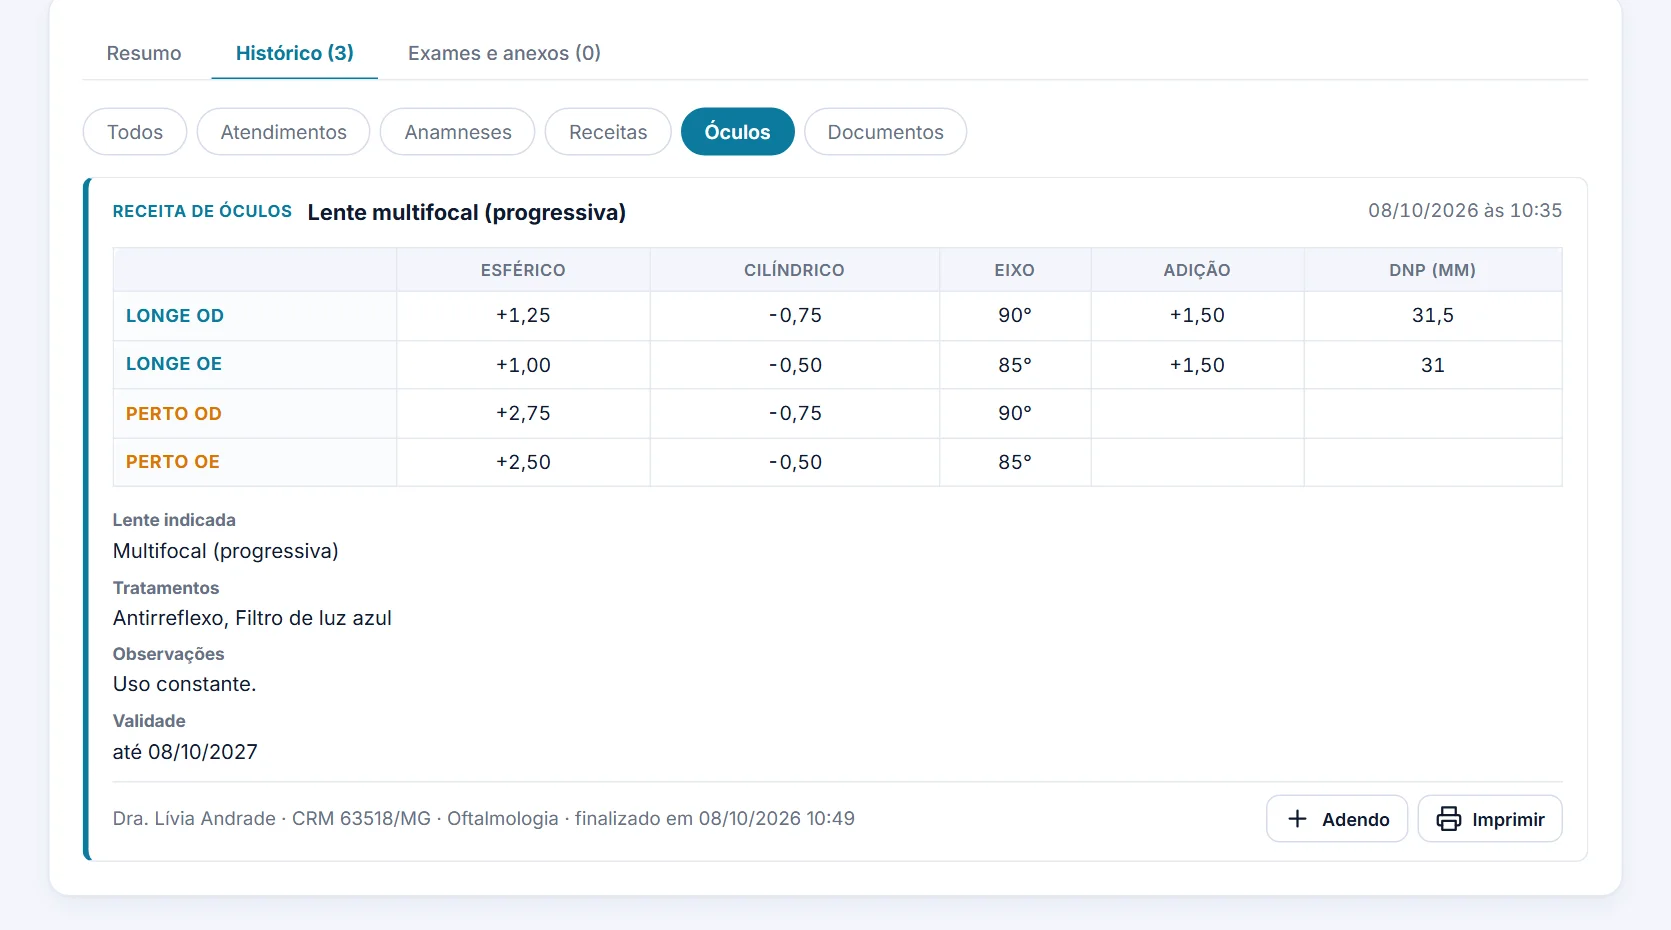Click the ADIÇÃO column header
1671x930 pixels.
pyautogui.click(x=1197, y=270)
